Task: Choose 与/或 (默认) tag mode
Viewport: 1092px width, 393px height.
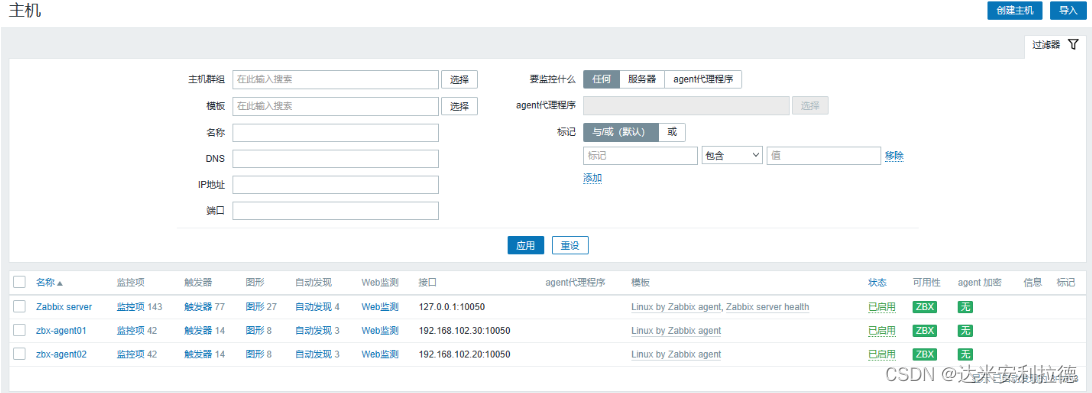Action: (621, 132)
